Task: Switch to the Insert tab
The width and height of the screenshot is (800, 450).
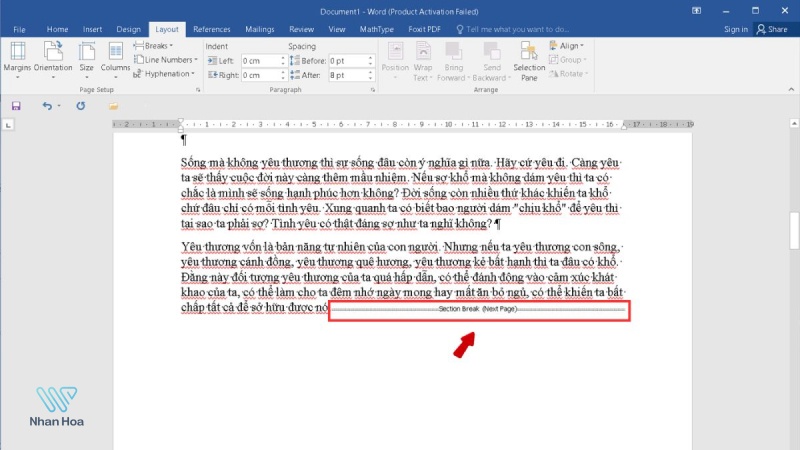Action: pos(92,30)
